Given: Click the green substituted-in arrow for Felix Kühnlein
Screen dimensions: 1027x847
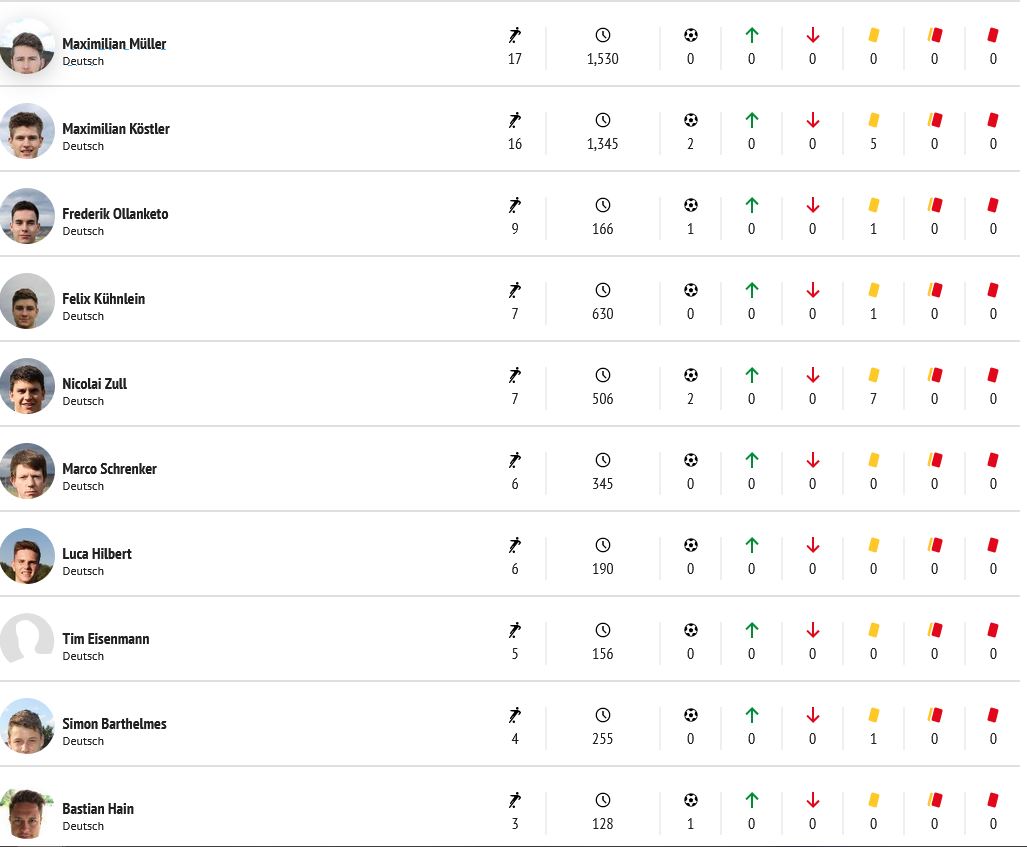Looking at the screenshot, I should [751, 290].
